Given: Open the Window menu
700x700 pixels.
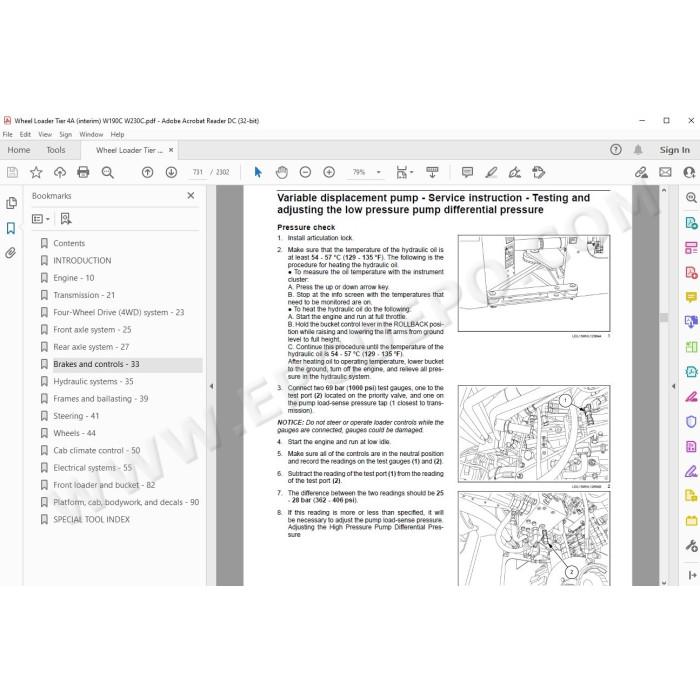Looking at the screenshot, I should (91, 134).
